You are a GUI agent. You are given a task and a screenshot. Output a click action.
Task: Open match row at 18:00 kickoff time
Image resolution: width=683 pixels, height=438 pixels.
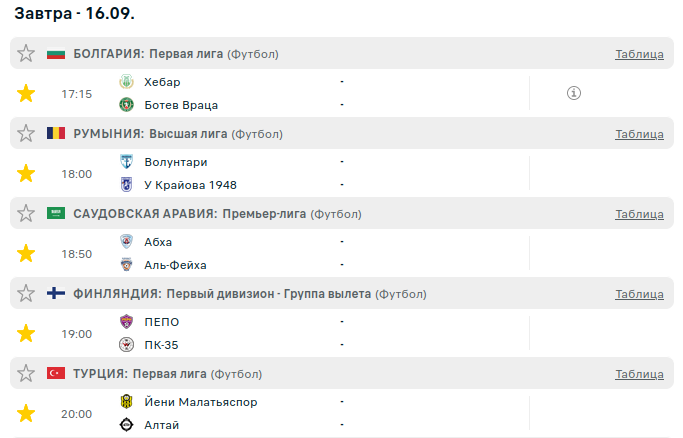77,174
